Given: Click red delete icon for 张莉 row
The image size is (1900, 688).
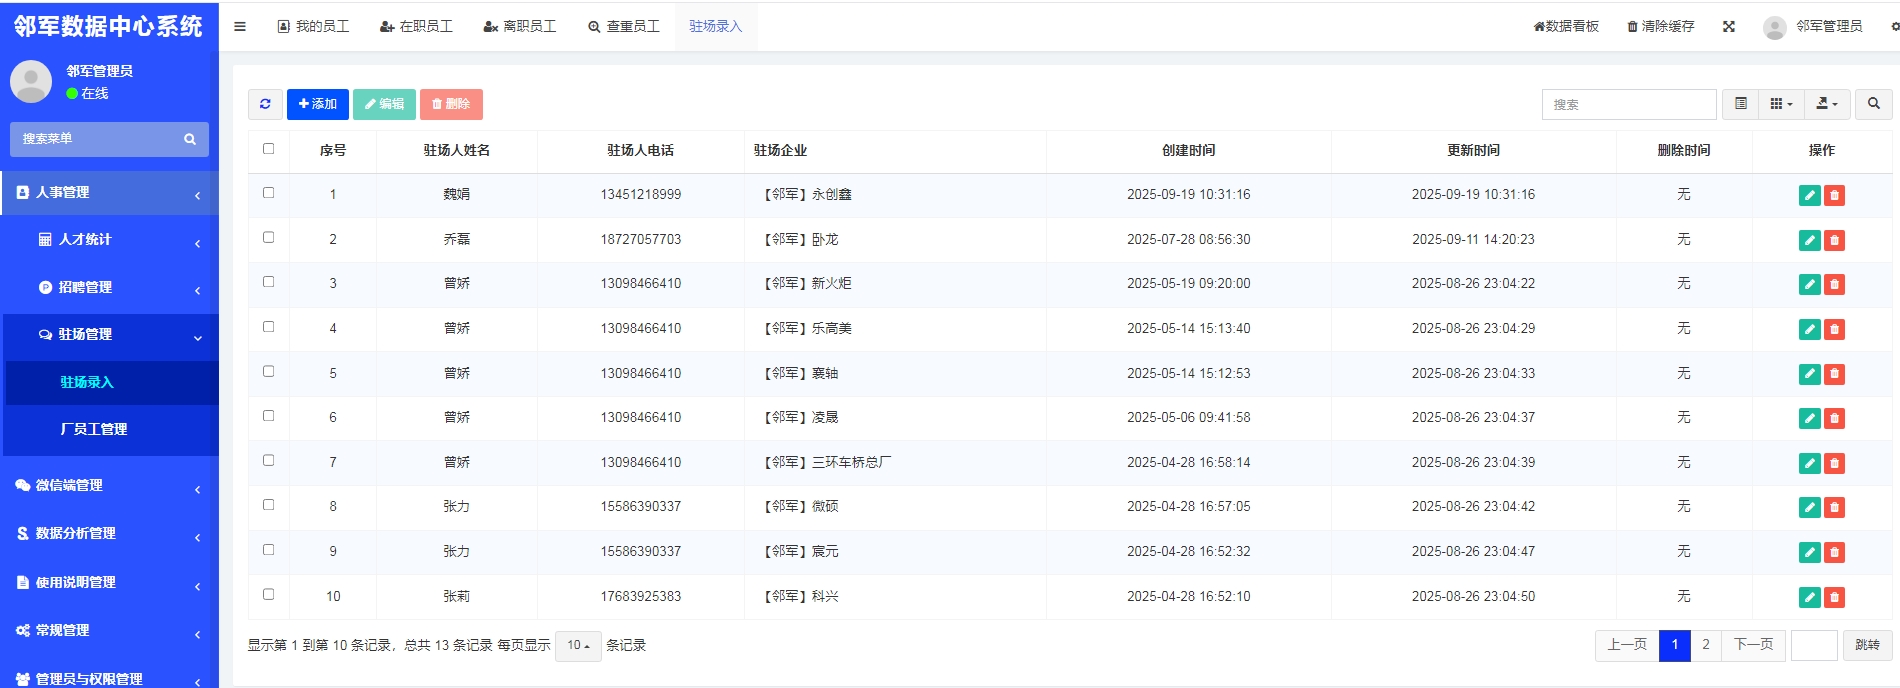Looking at the screenshot, I should pyautogui.click(x=1834, y=597).
